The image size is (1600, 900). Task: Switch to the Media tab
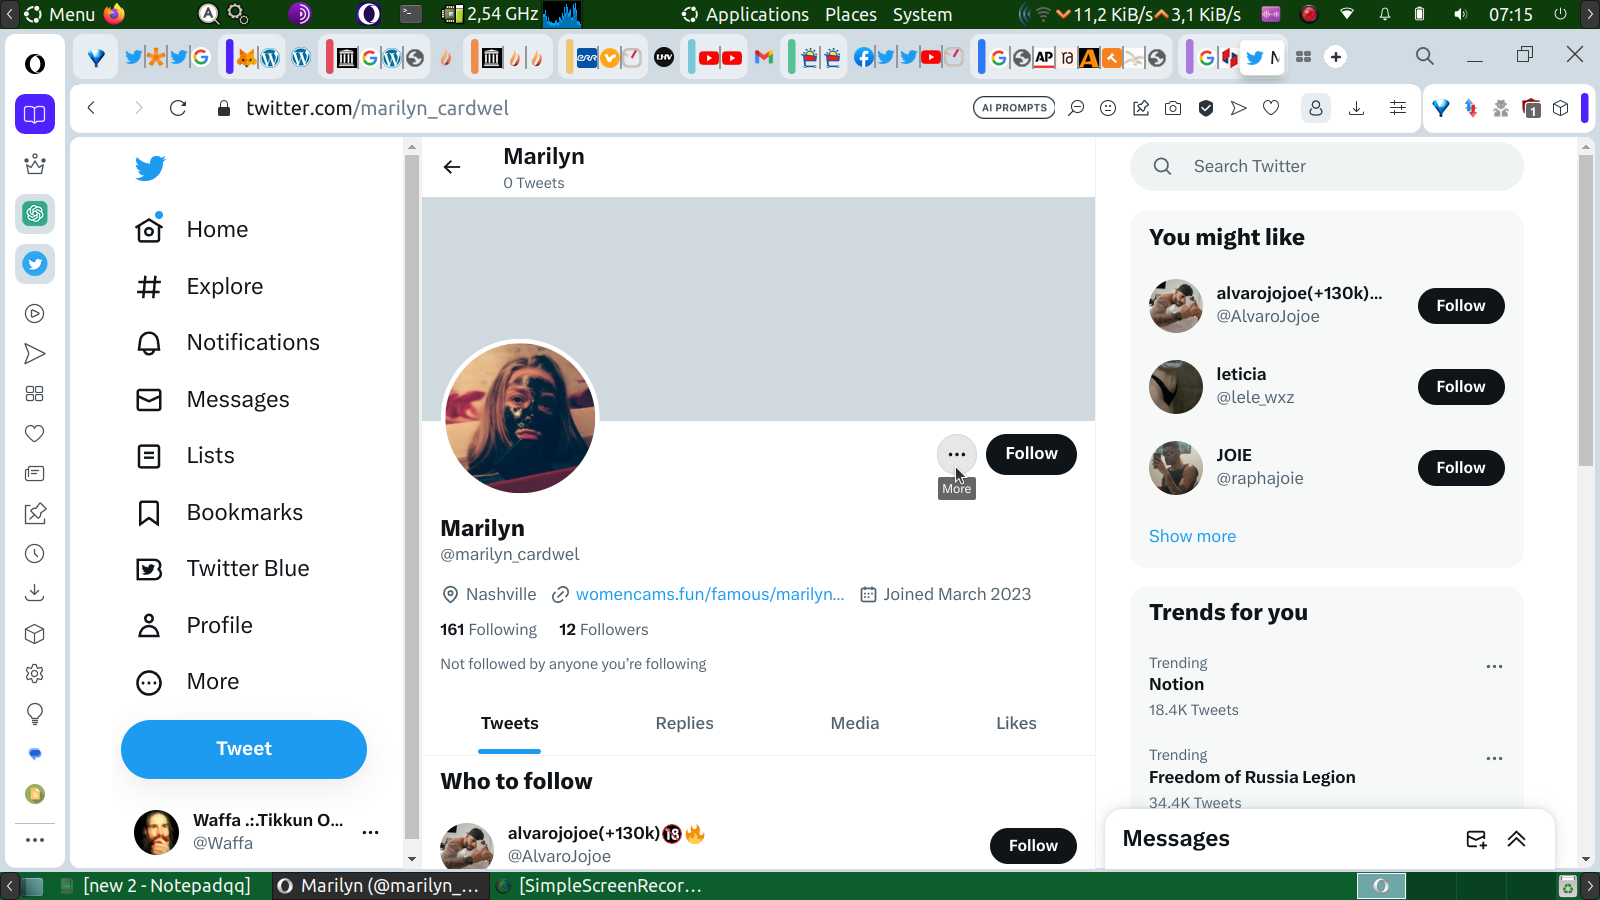point(855,723)
